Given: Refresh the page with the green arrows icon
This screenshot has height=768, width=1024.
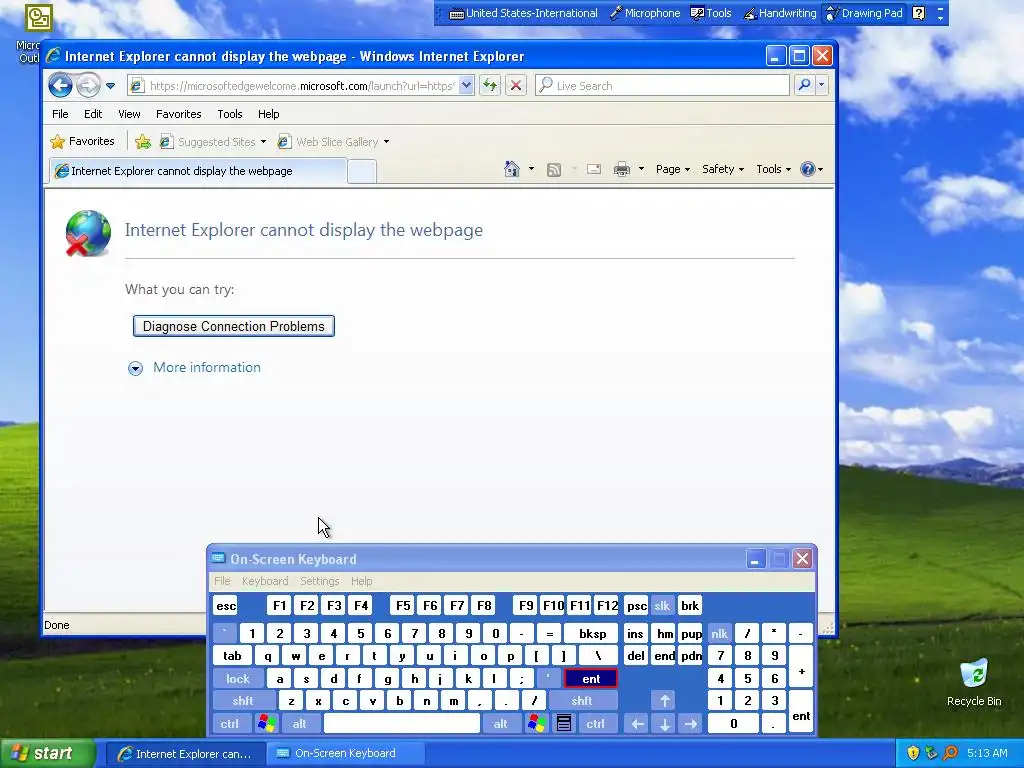Looking at the screenshot, I should (490, 86).
